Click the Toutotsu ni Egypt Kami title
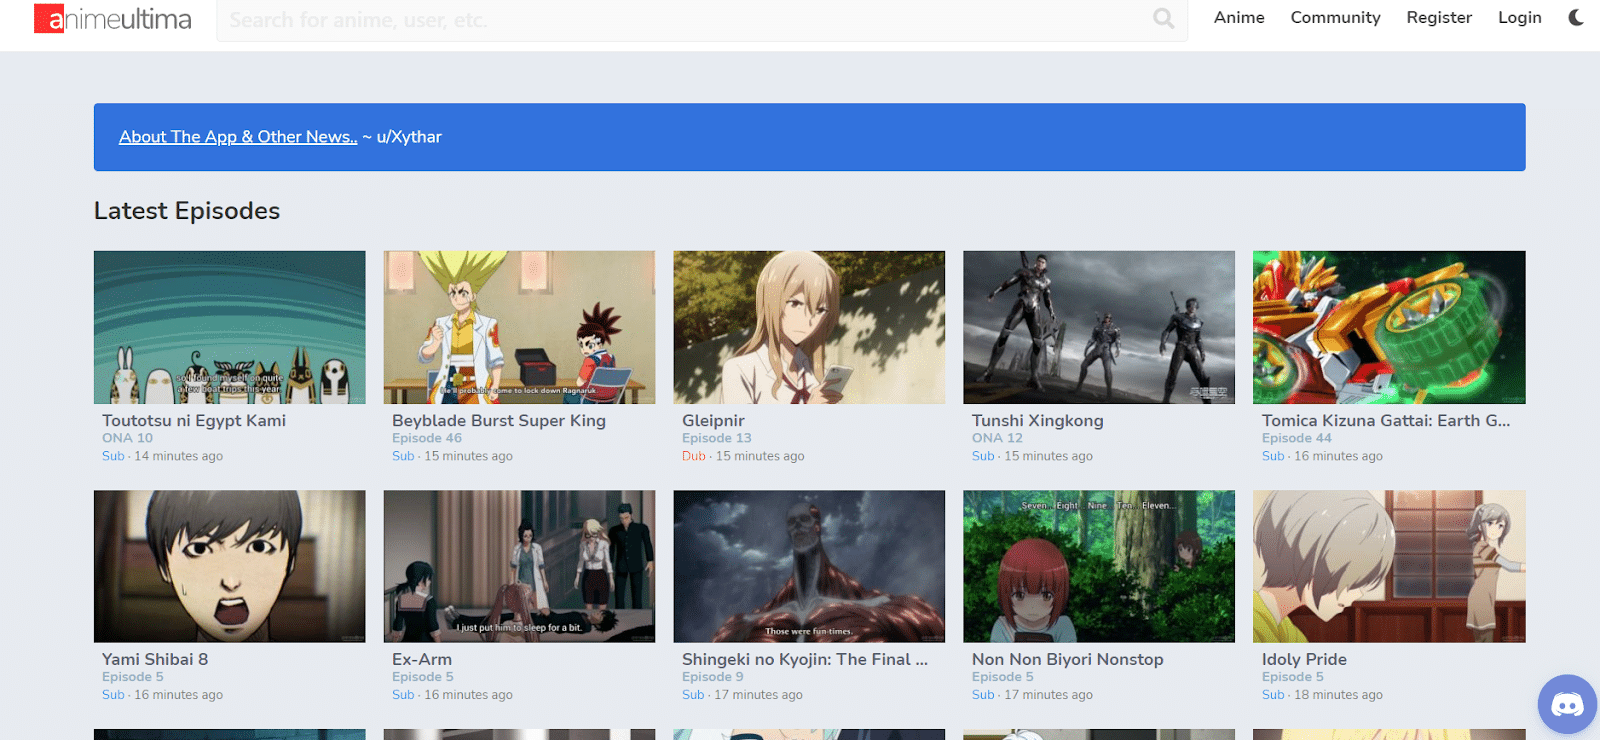 coord(194,421)
